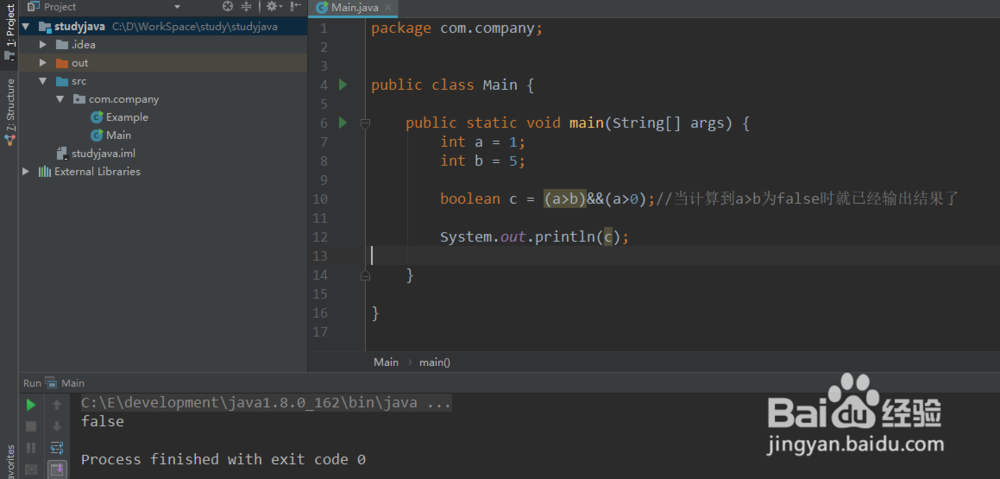Click the Pause output icon
Screen dimensions: 1000x479
[31, 448]
